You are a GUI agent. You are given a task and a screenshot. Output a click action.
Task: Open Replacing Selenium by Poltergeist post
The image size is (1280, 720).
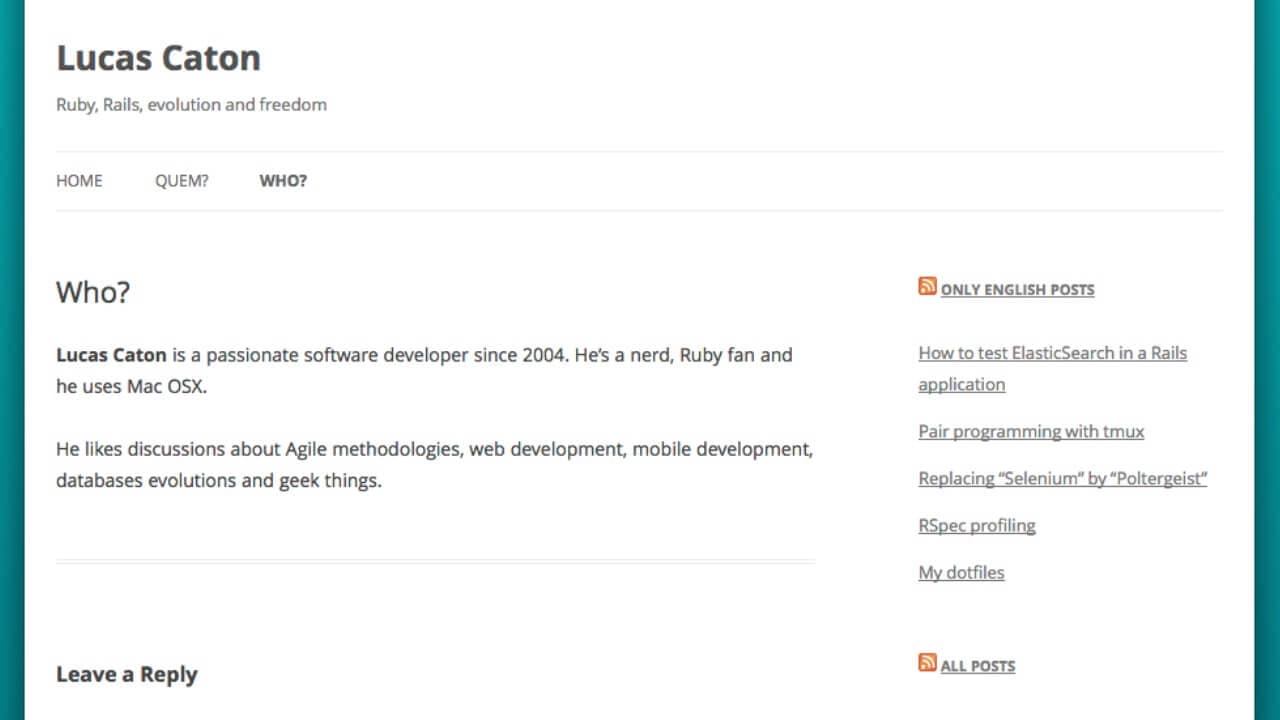(x=1062, y=479)
